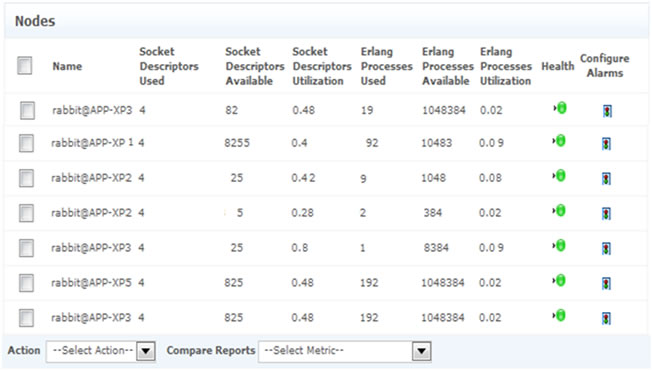Configure alarms for row with 82 sockets available
This screenshot has height=370, width=652.
click(x=607, y=111)
